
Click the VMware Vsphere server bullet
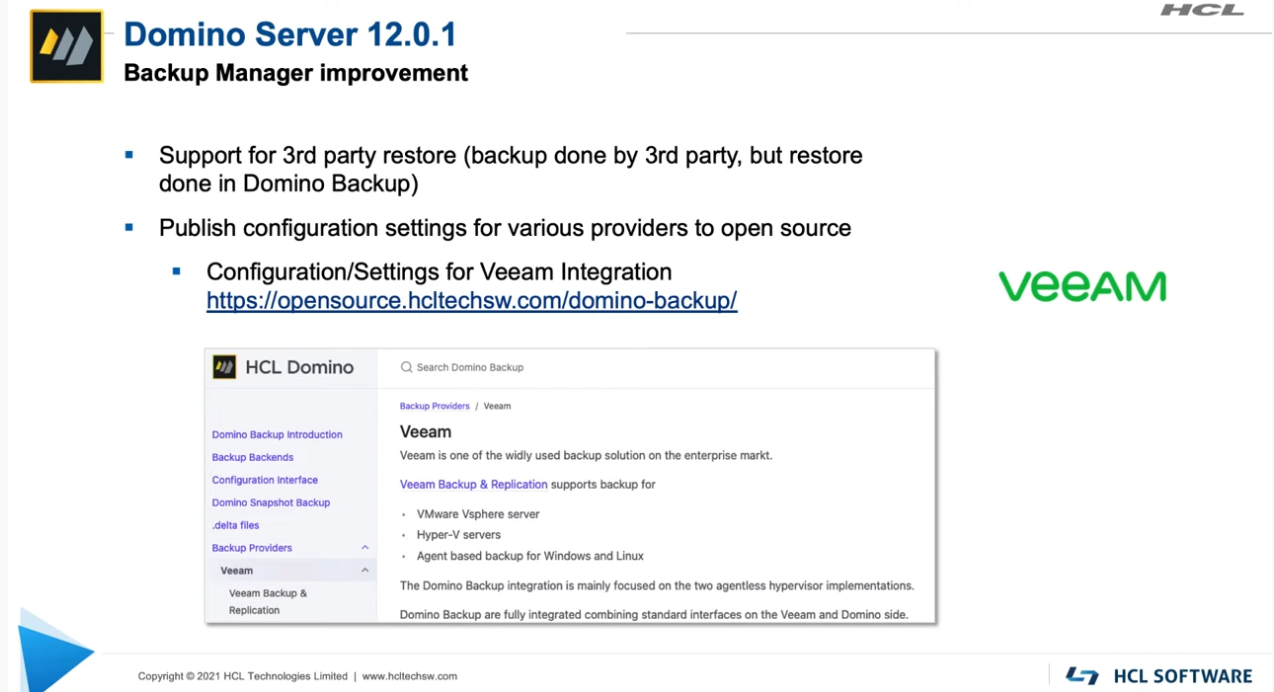point(478,514)
